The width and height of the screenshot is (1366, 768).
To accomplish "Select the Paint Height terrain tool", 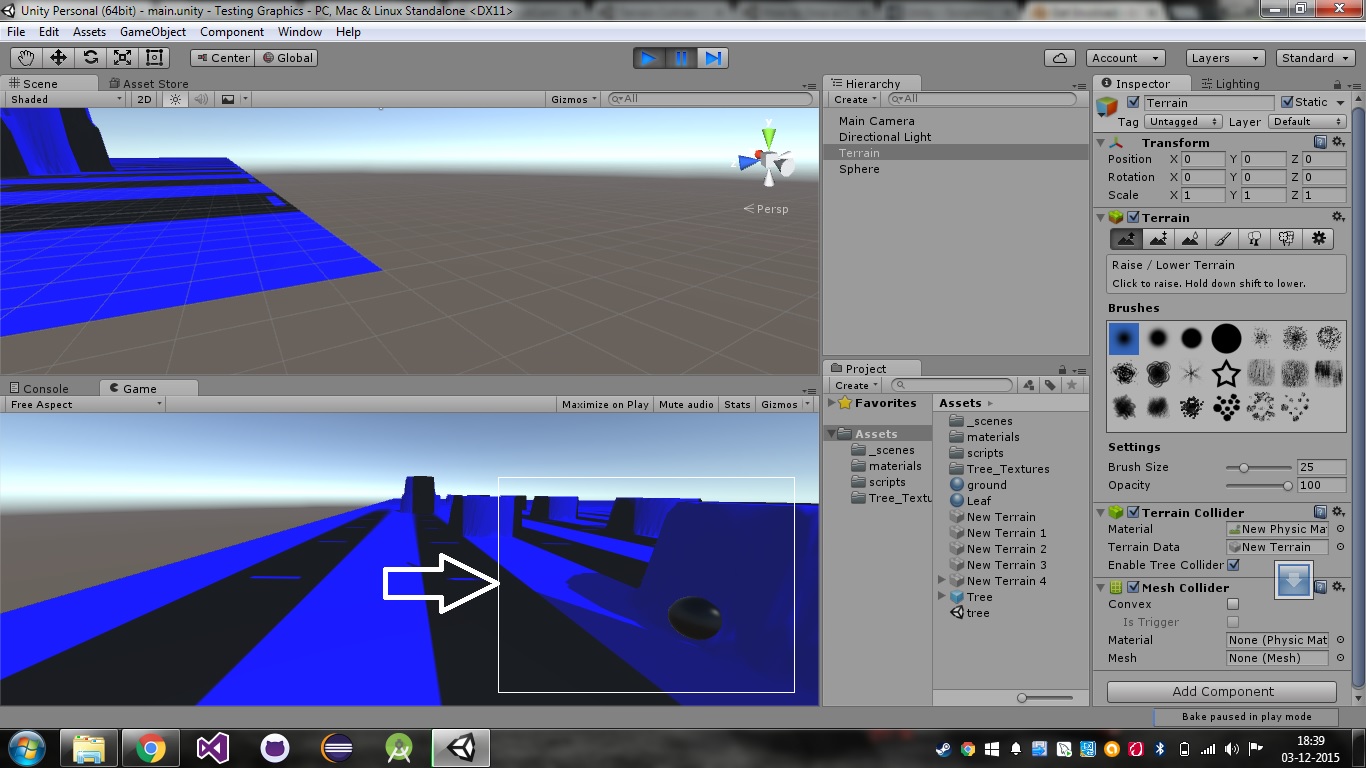I will pos(1158,239).
